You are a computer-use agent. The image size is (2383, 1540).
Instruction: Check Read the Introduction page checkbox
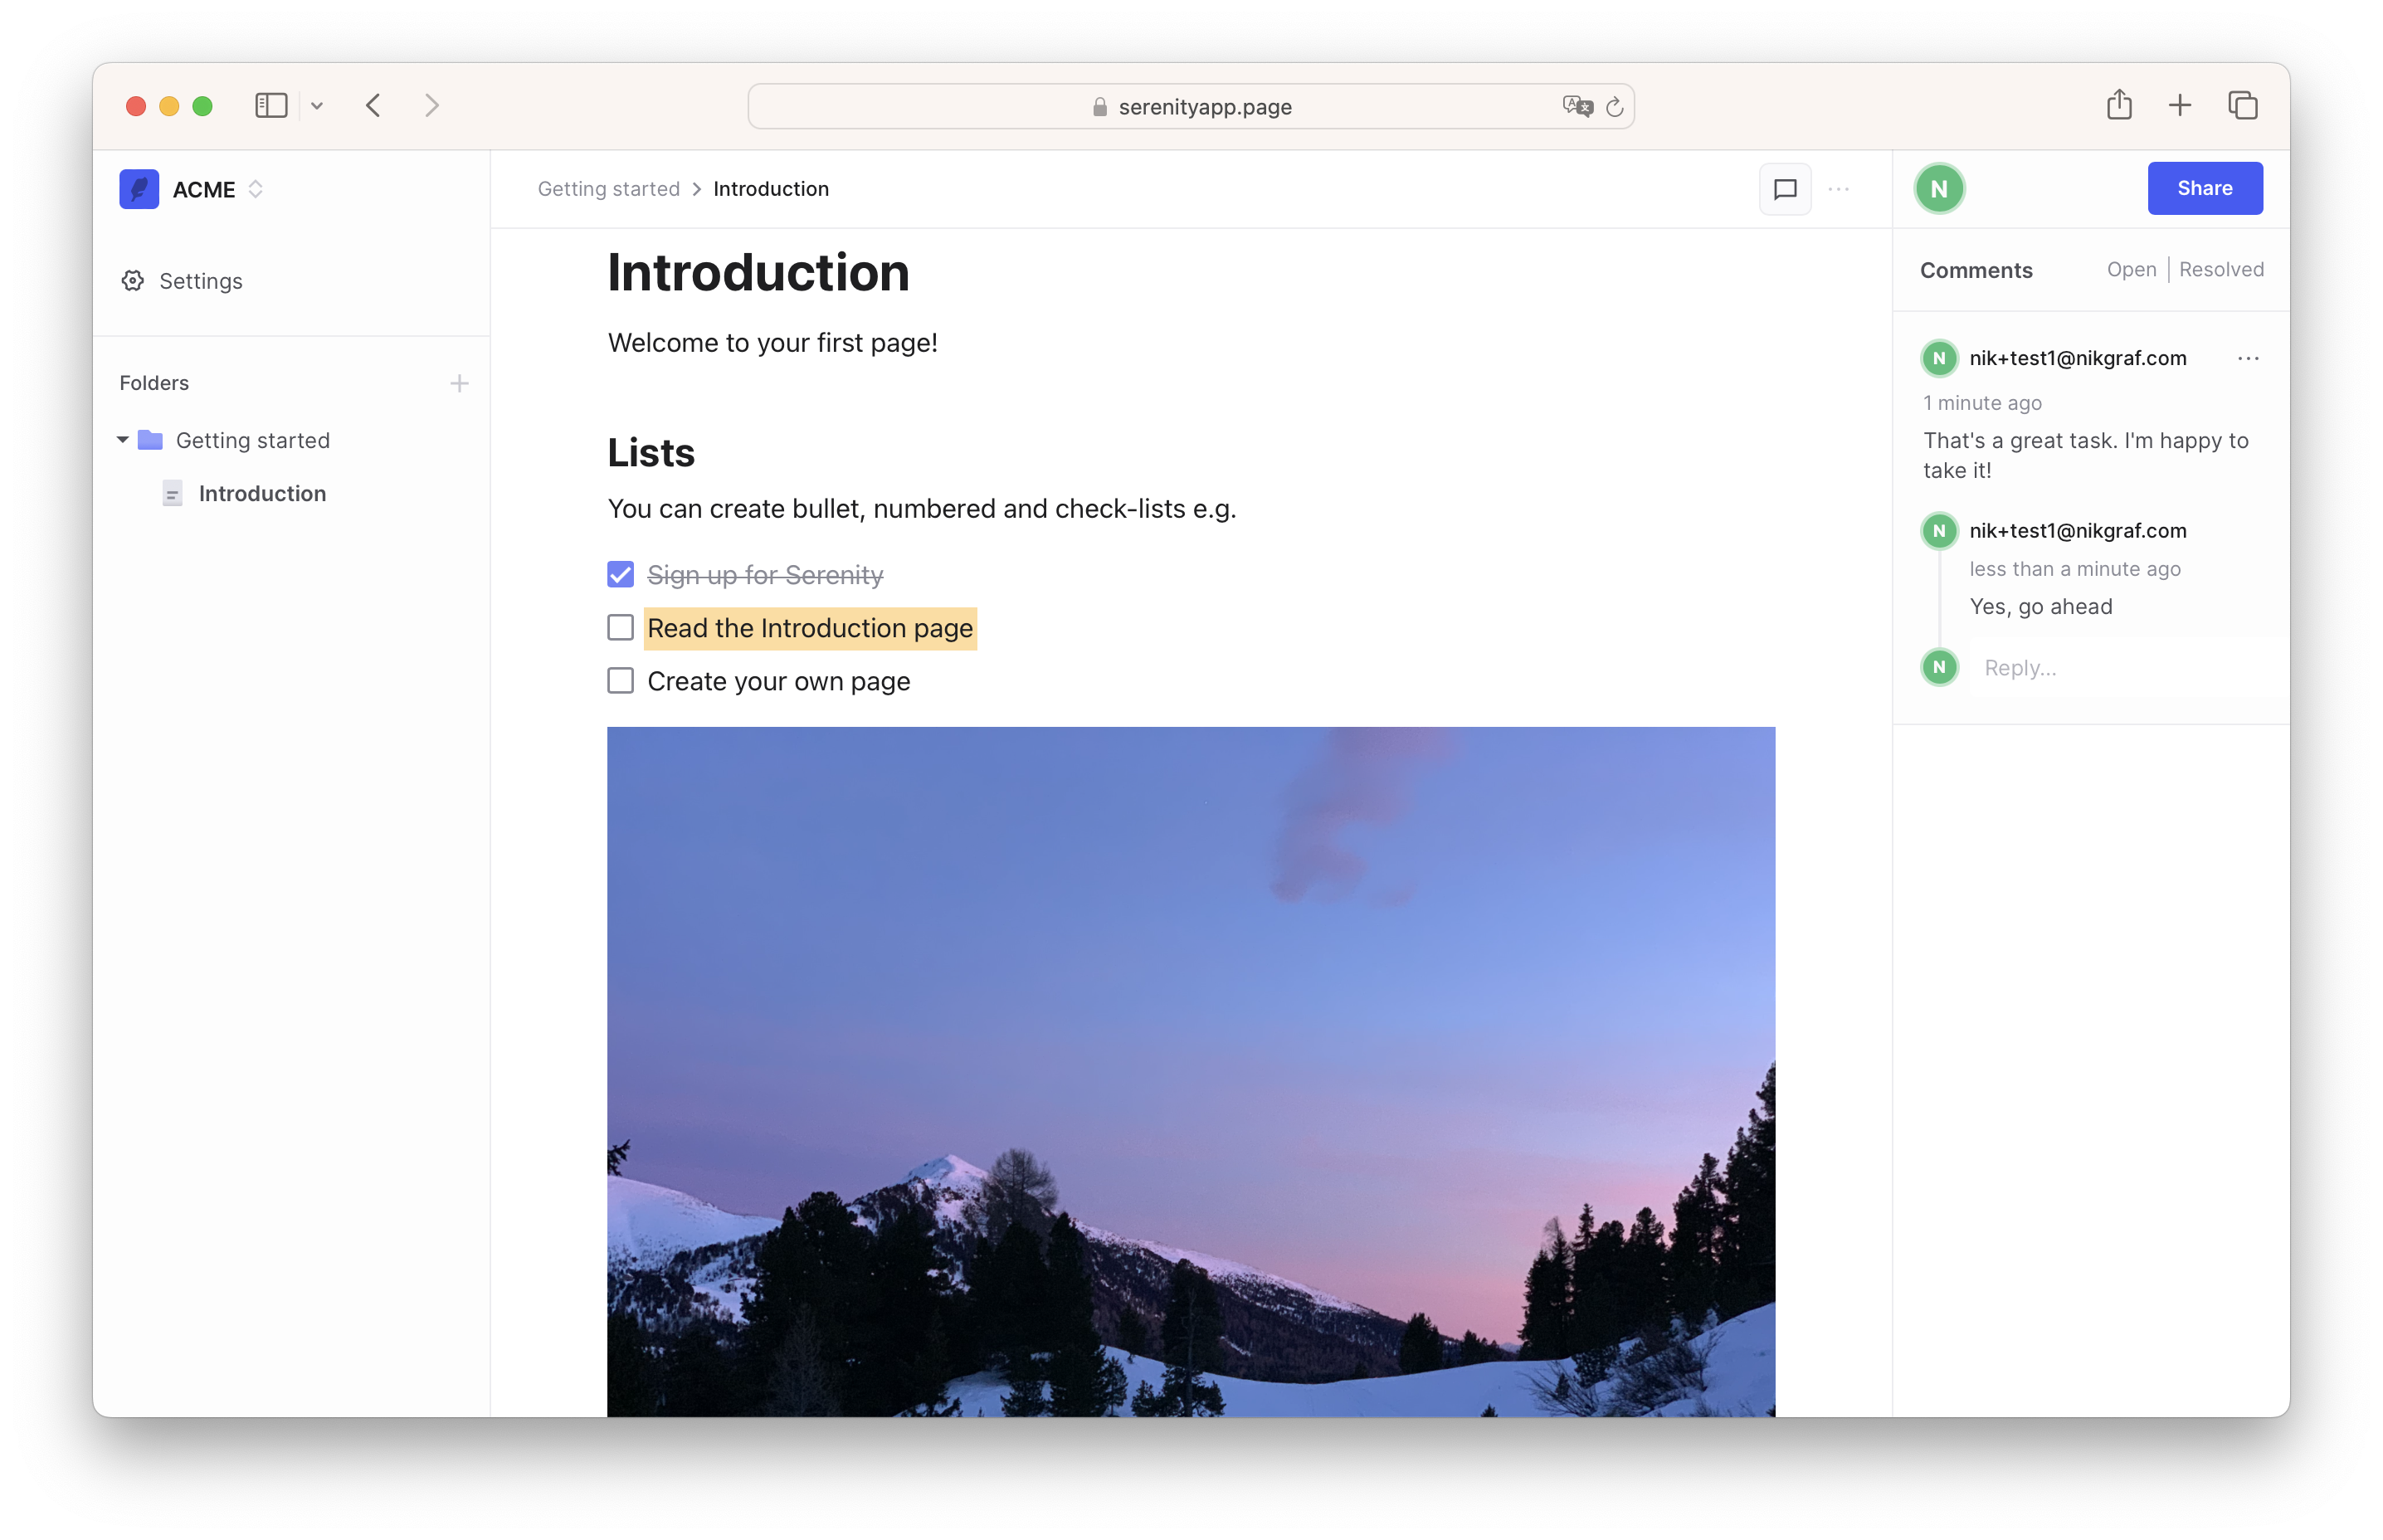tap(620, 627)
